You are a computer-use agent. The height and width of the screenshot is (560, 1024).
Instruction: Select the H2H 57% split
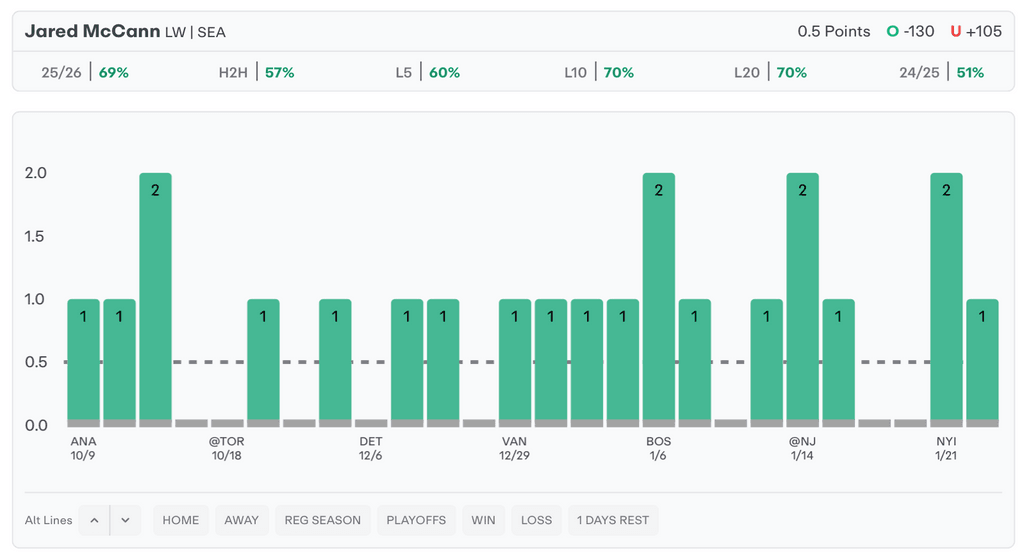pos(256,72)
